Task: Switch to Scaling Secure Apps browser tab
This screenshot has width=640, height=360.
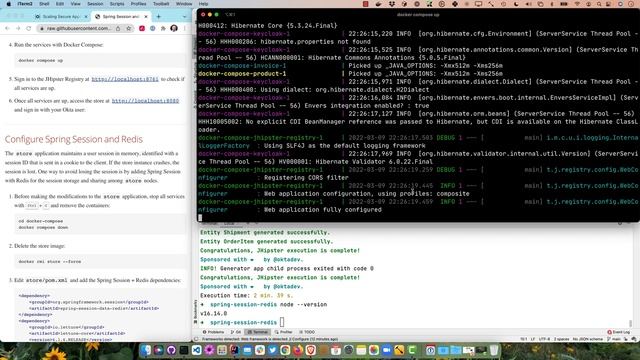Action: (x=61, y=17)
